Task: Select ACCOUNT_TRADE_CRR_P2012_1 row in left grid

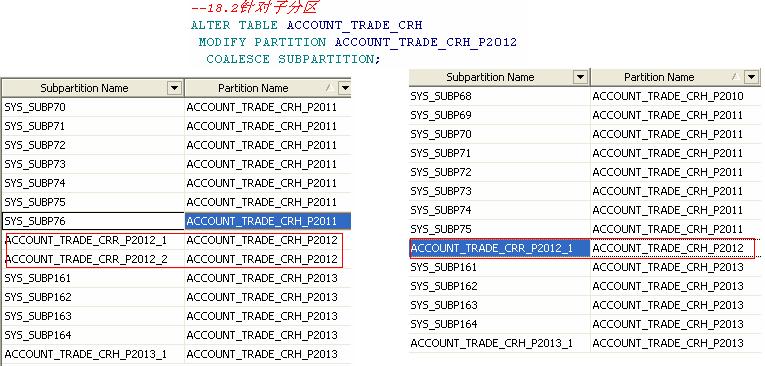Action: (176, 240)
